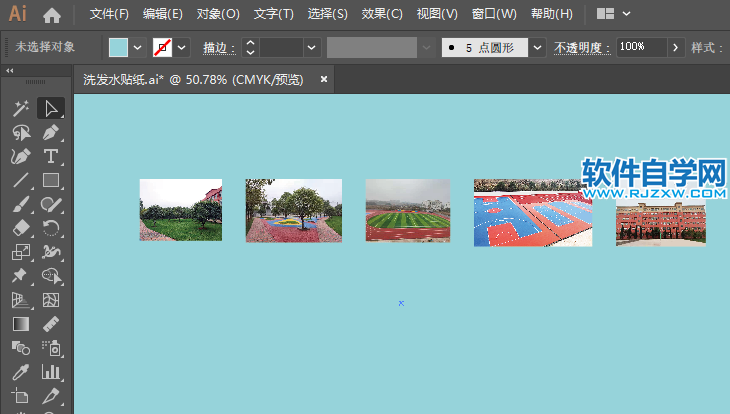The image size is (730, 414).
Task: Open the brush definition dropdown arrow
Action: pos(537,48)
